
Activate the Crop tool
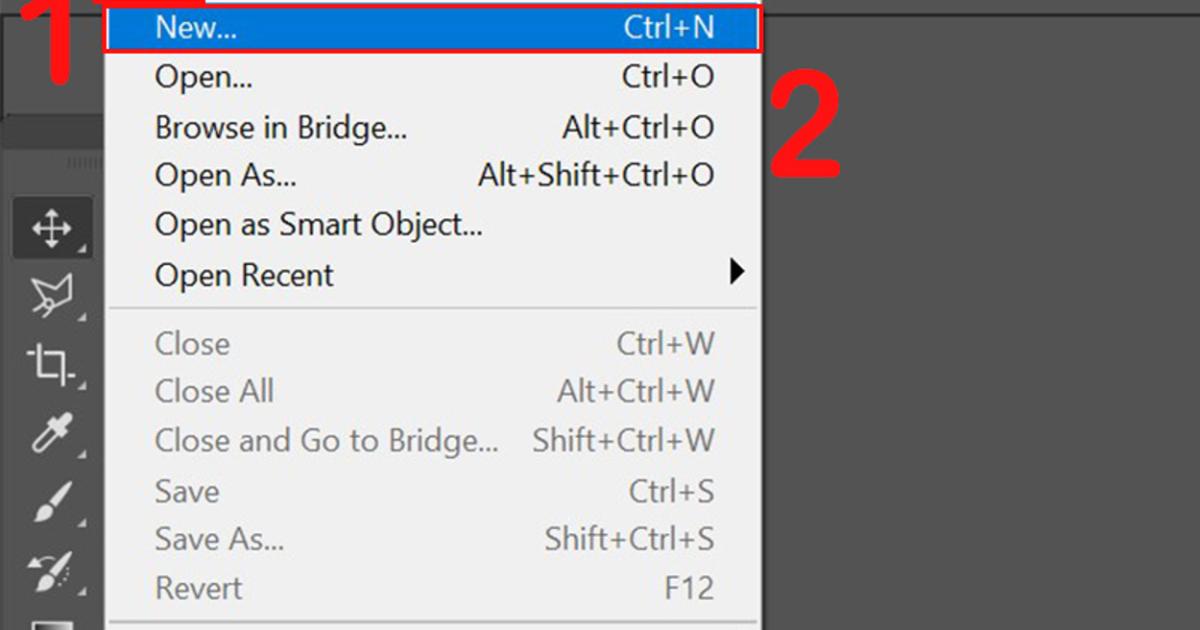click(51, 365)
